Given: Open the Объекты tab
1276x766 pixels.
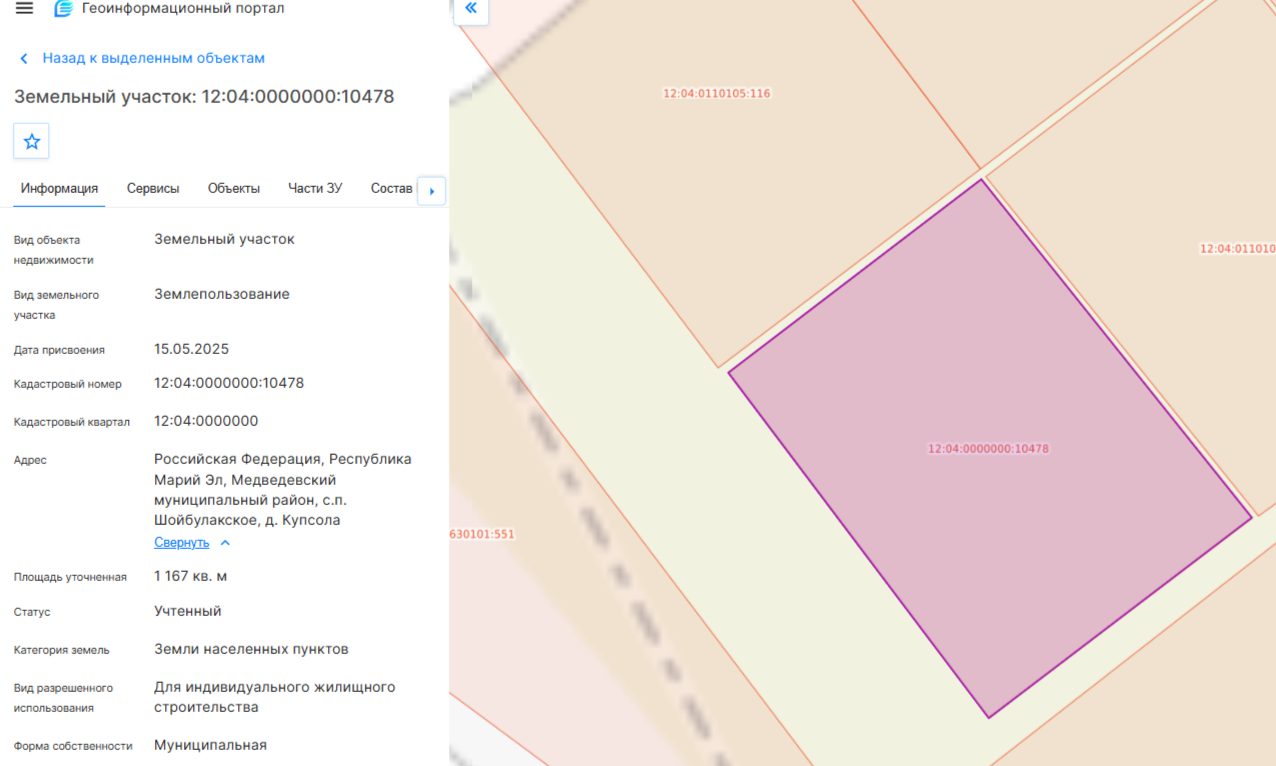Looking at the screenshot, I should [234, 188].
